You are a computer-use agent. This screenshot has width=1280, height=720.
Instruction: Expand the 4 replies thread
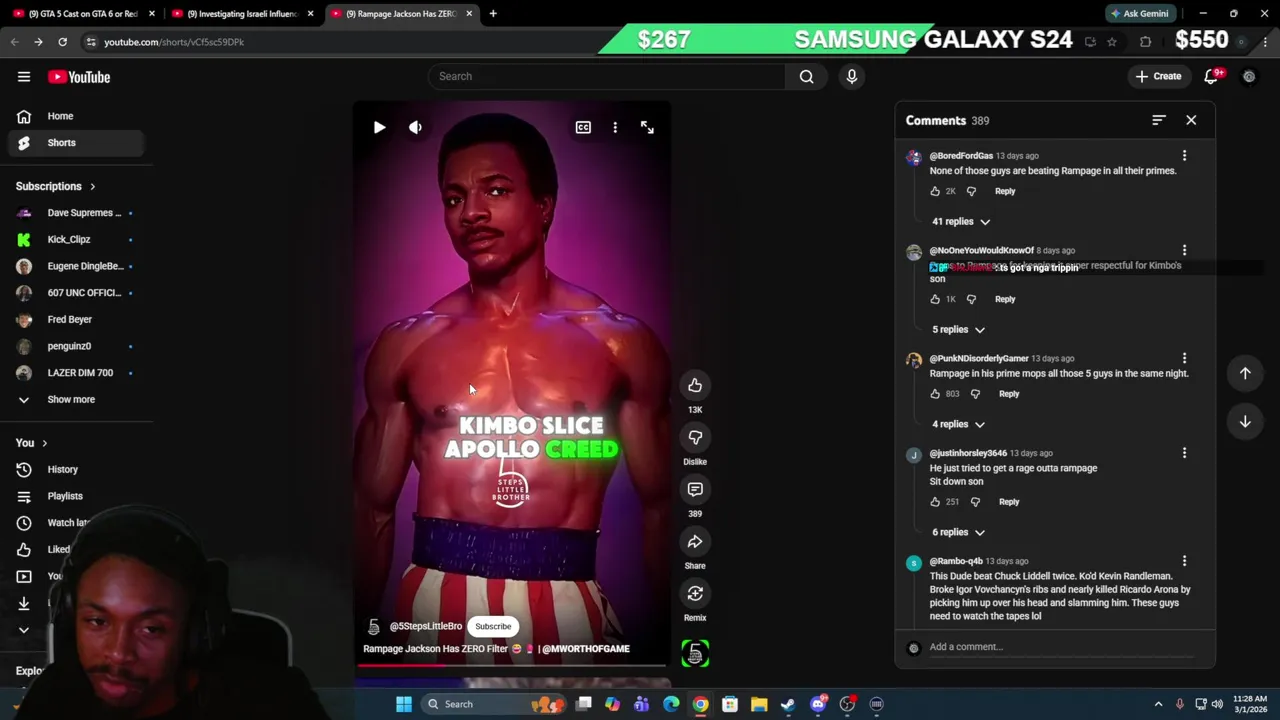tap(958, 424)
